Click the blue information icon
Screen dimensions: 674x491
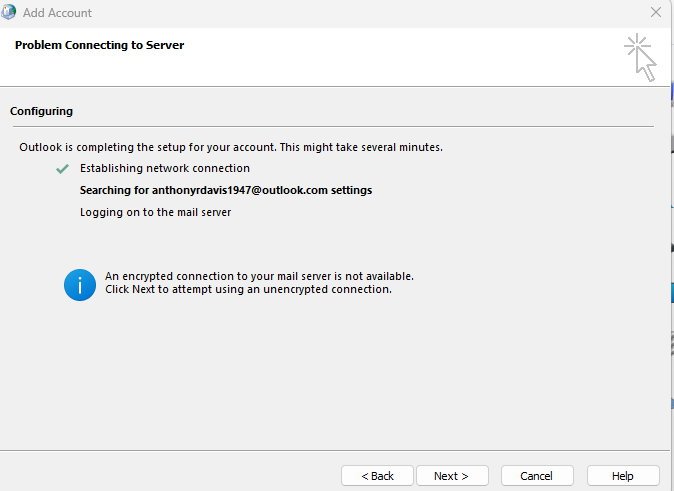[80, 285]
